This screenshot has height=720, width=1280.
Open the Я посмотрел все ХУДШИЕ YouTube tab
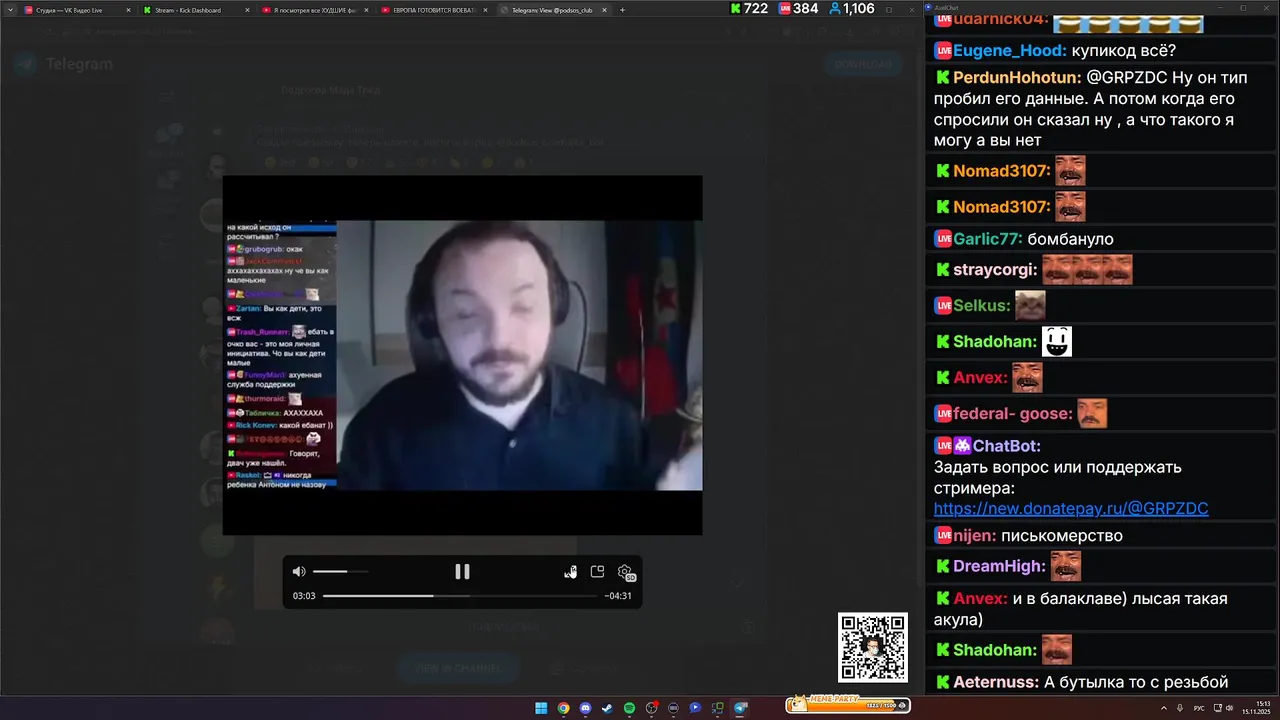tap(314, 10)
